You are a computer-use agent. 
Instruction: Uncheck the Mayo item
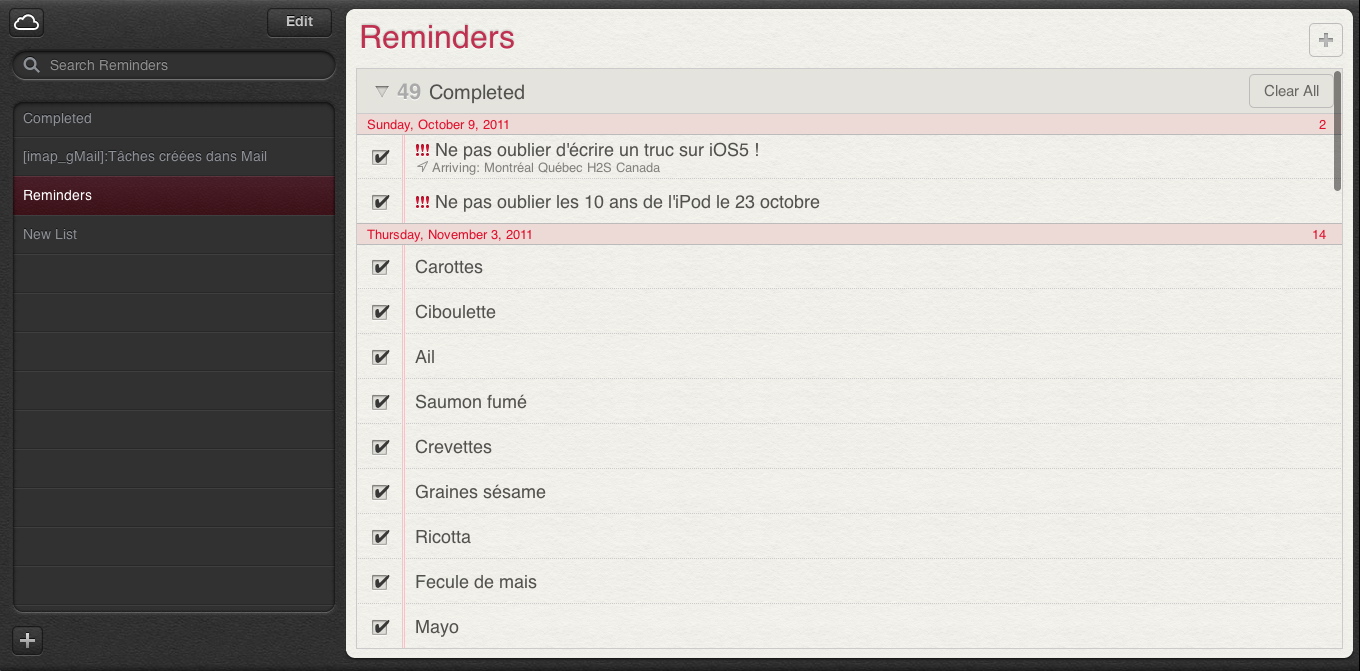point(380,627)
